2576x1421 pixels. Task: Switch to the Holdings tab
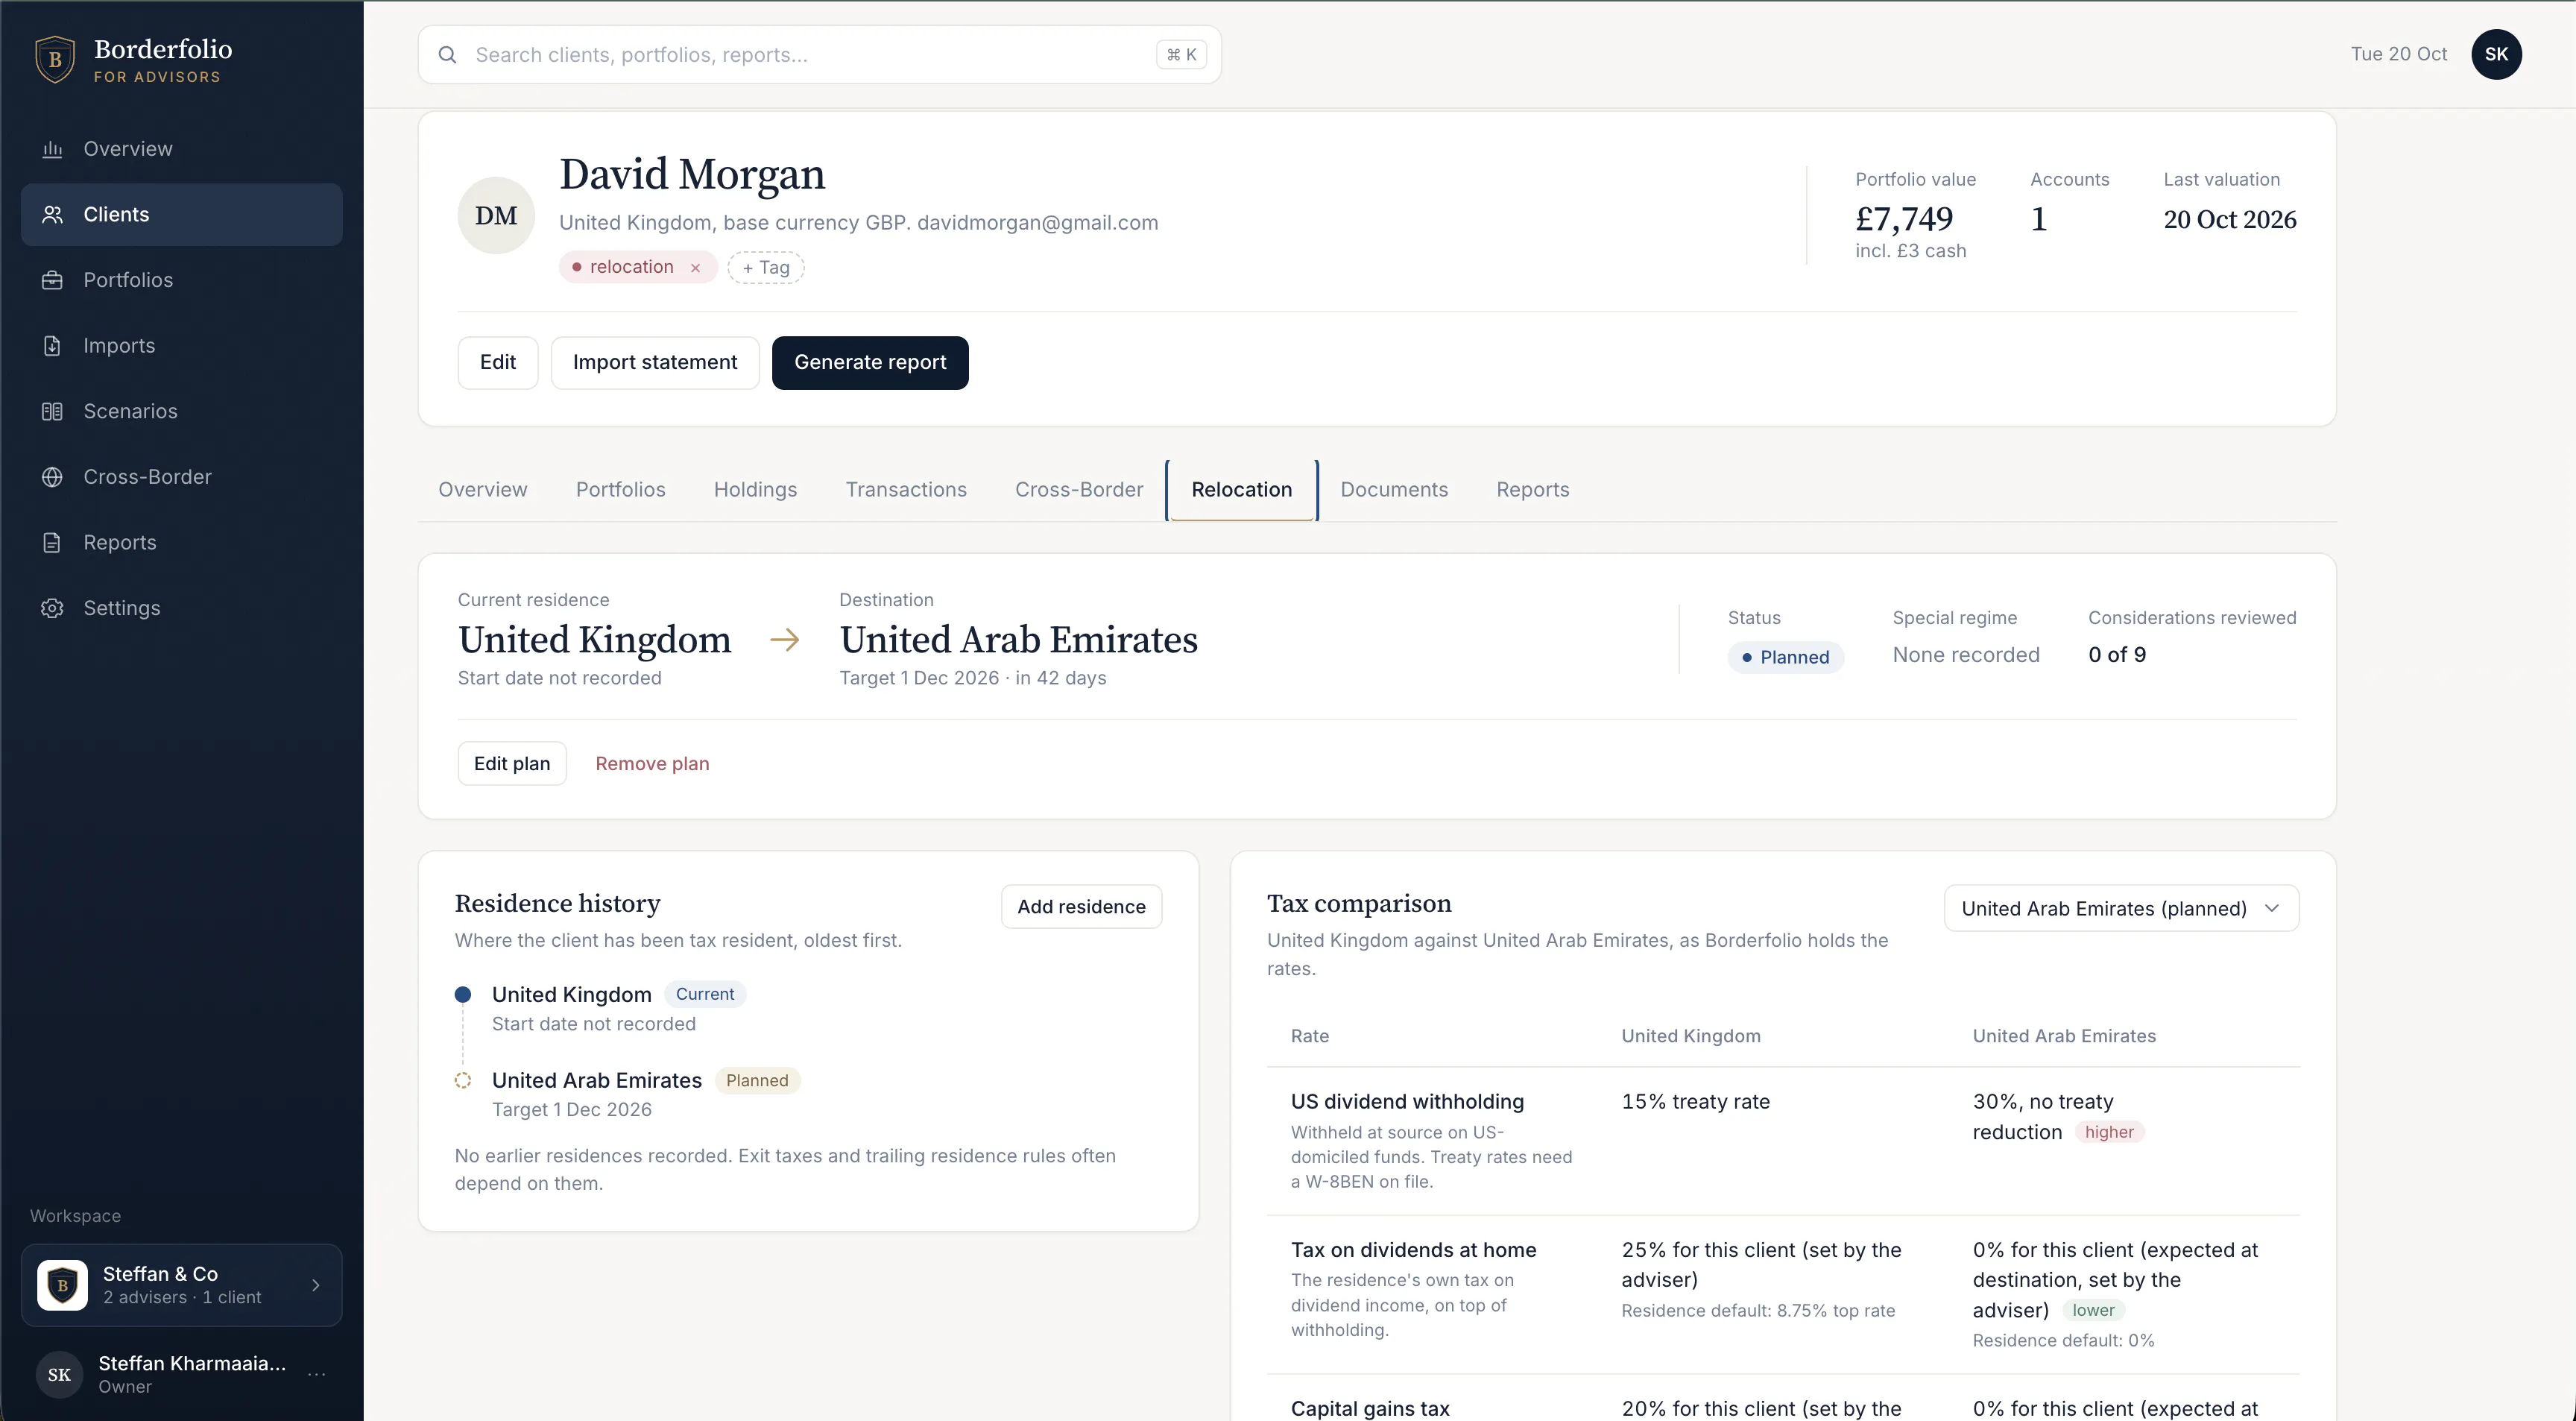pos(755,490)
